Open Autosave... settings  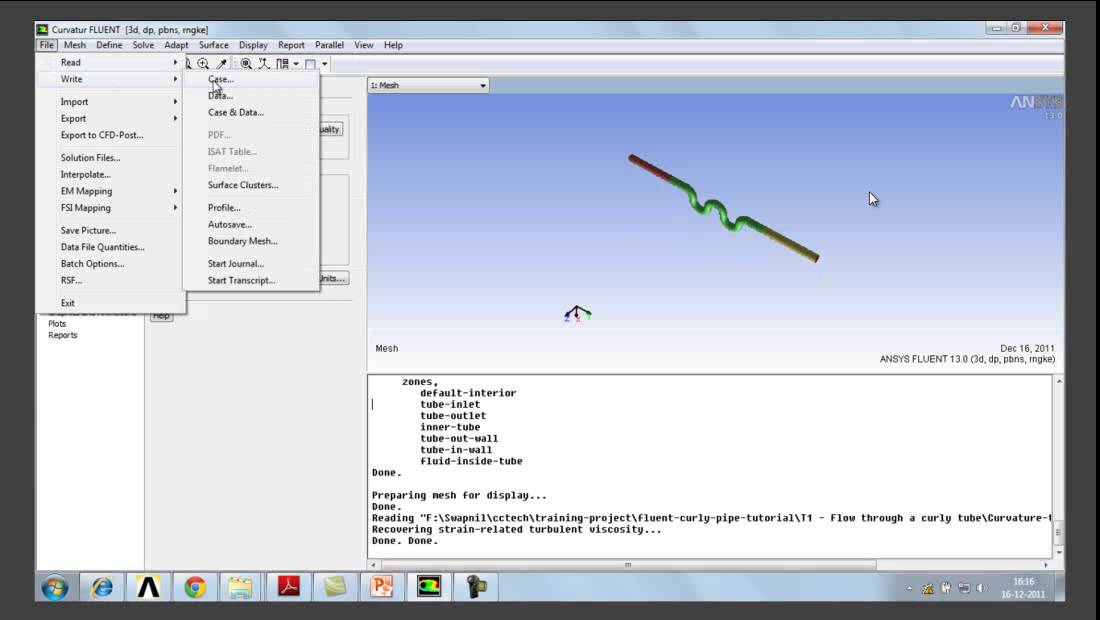pyautogui.click(x=229, y=224)
